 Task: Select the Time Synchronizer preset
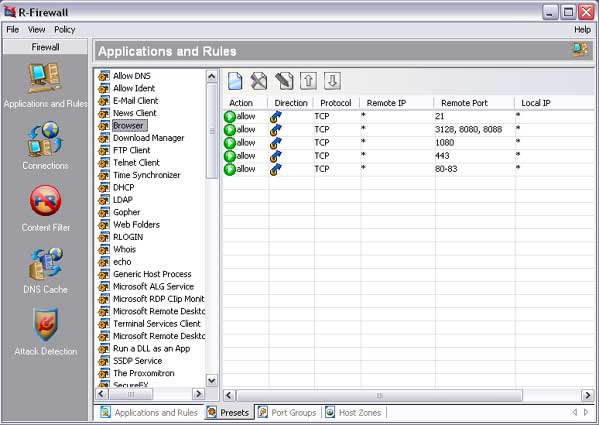click(146, 175)
